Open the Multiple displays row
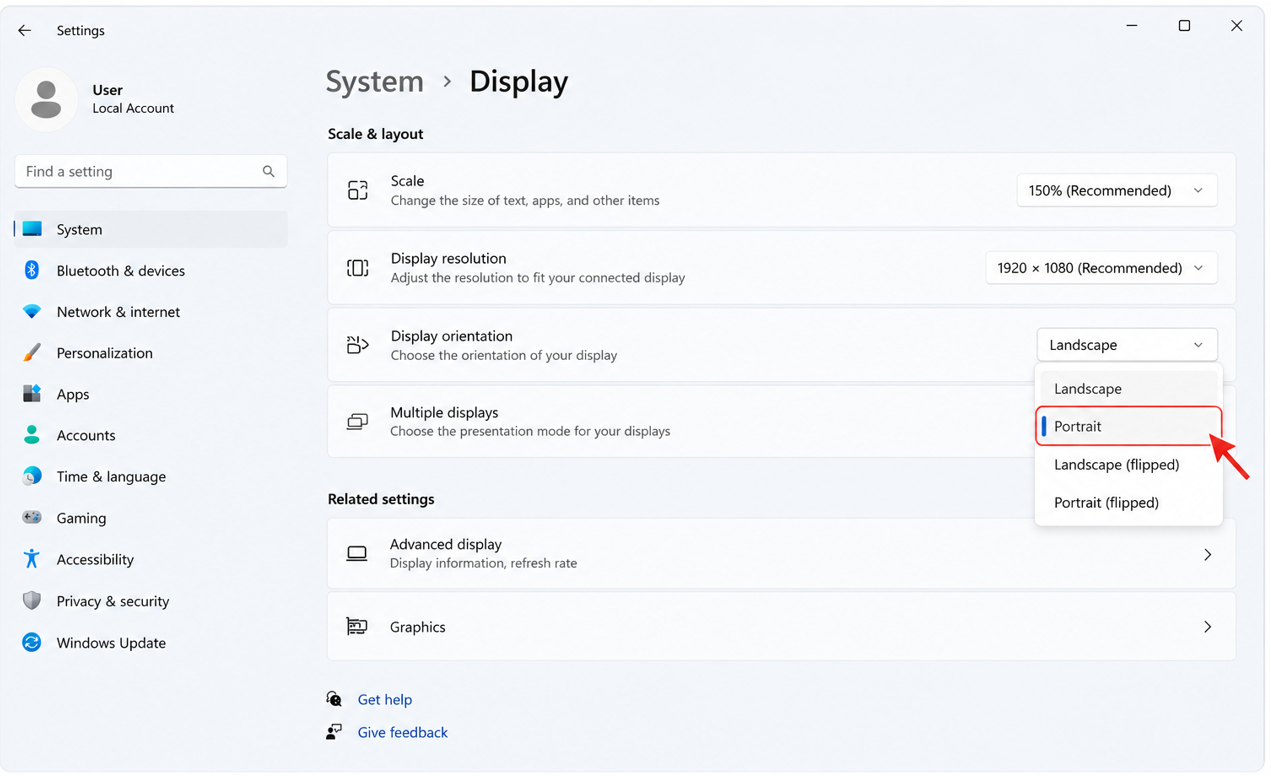The image size is (1271, 776). point(781,422)
